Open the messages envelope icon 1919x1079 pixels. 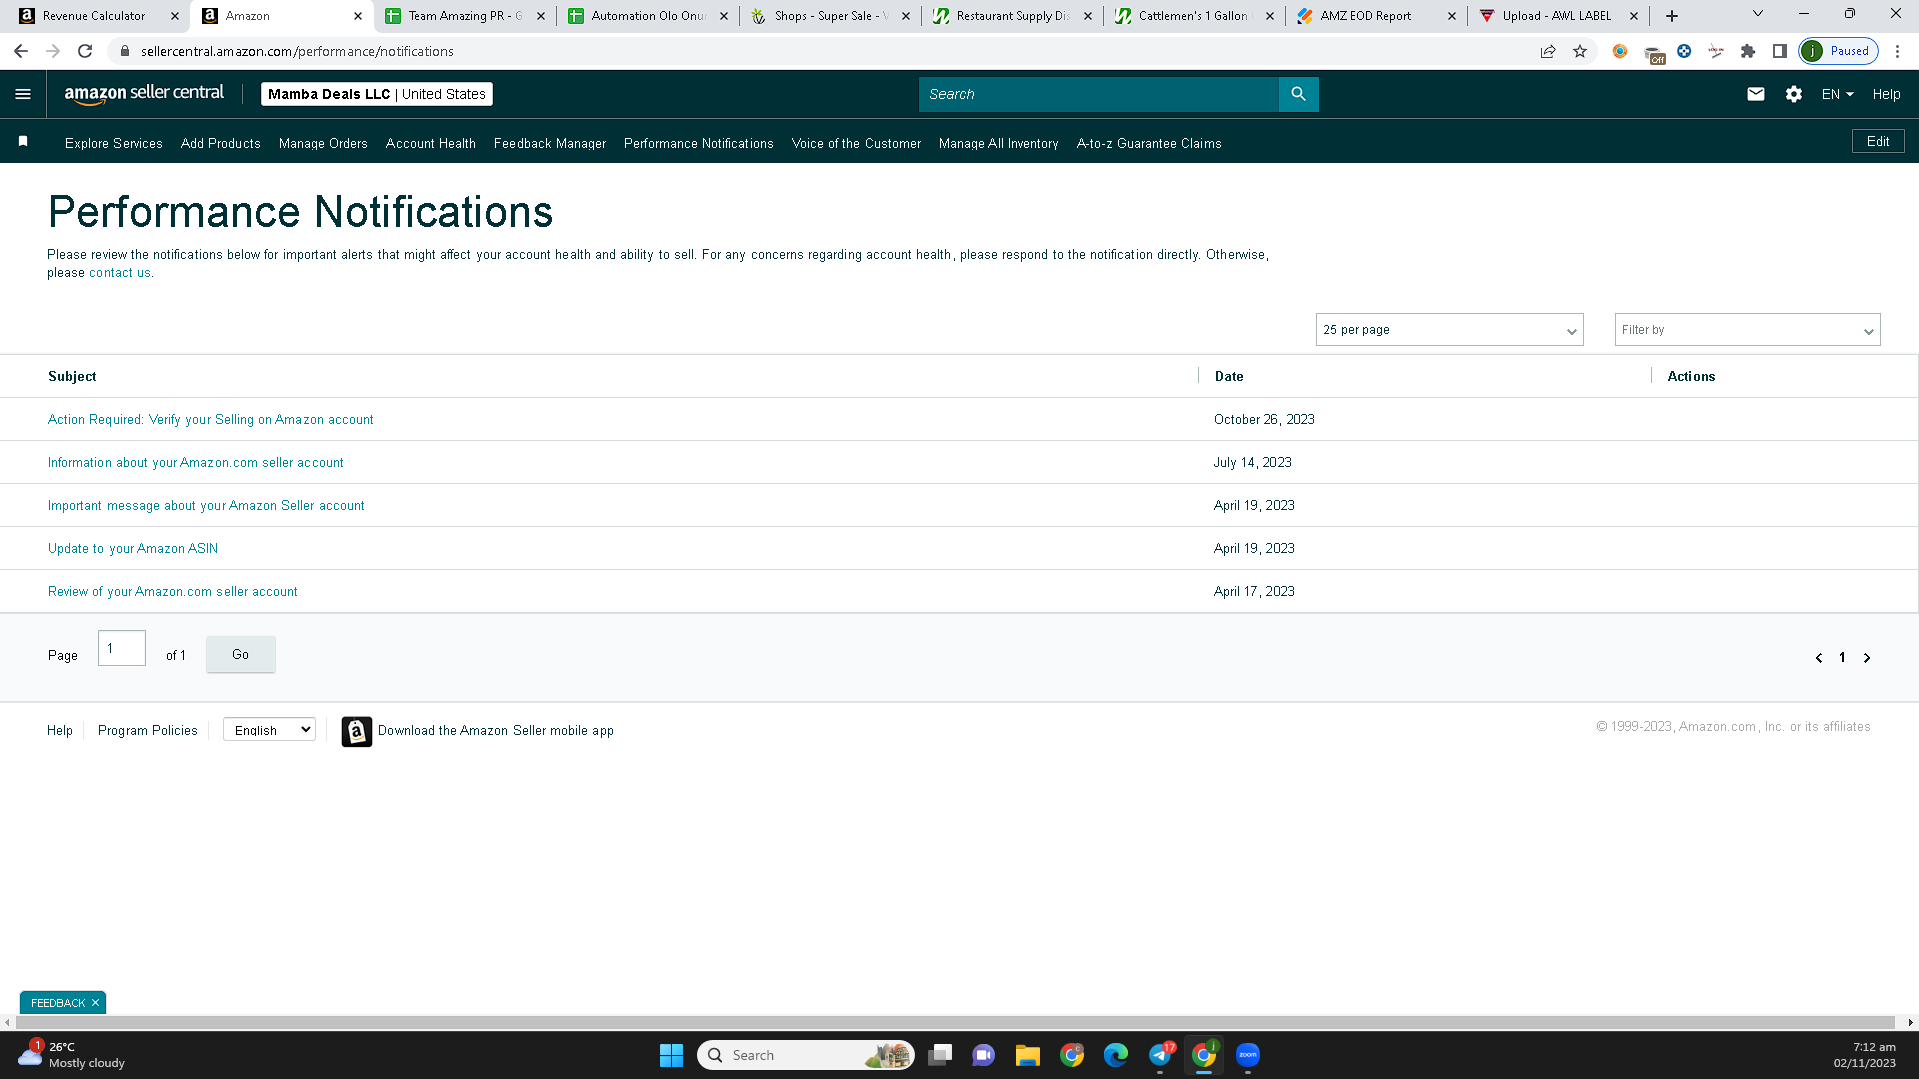pyautogui.click(x=1755, y=94)
